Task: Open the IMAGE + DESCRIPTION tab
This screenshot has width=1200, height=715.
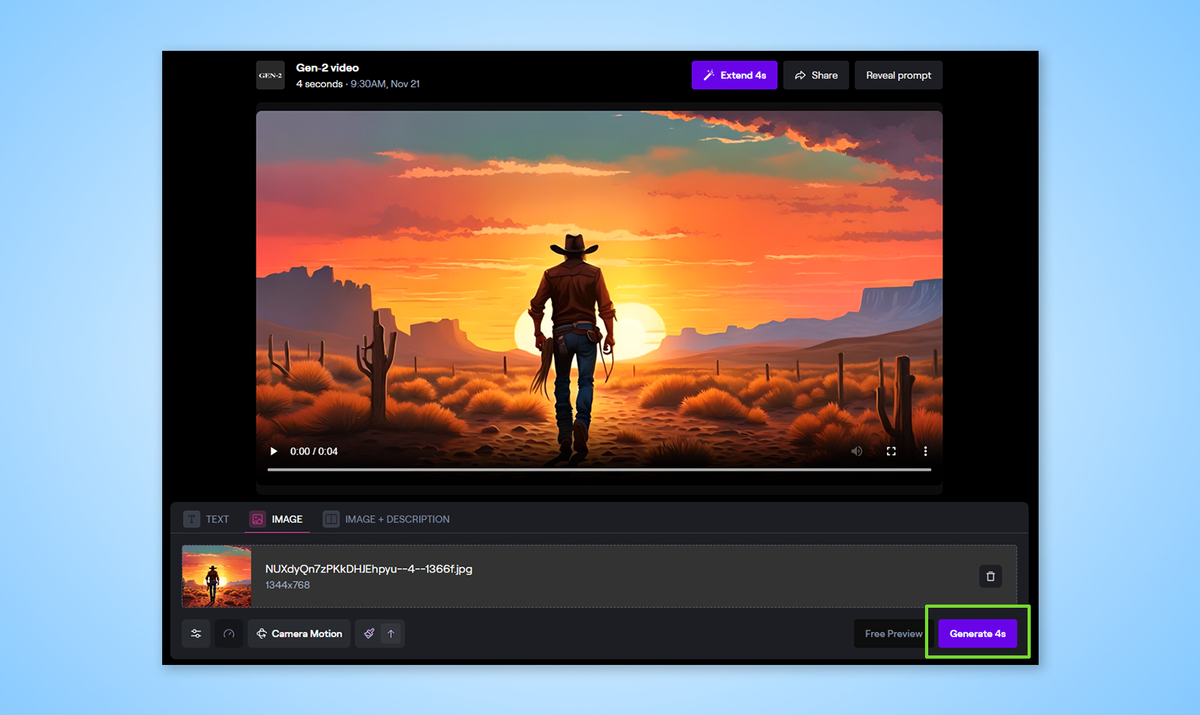Action: [386, 519]
